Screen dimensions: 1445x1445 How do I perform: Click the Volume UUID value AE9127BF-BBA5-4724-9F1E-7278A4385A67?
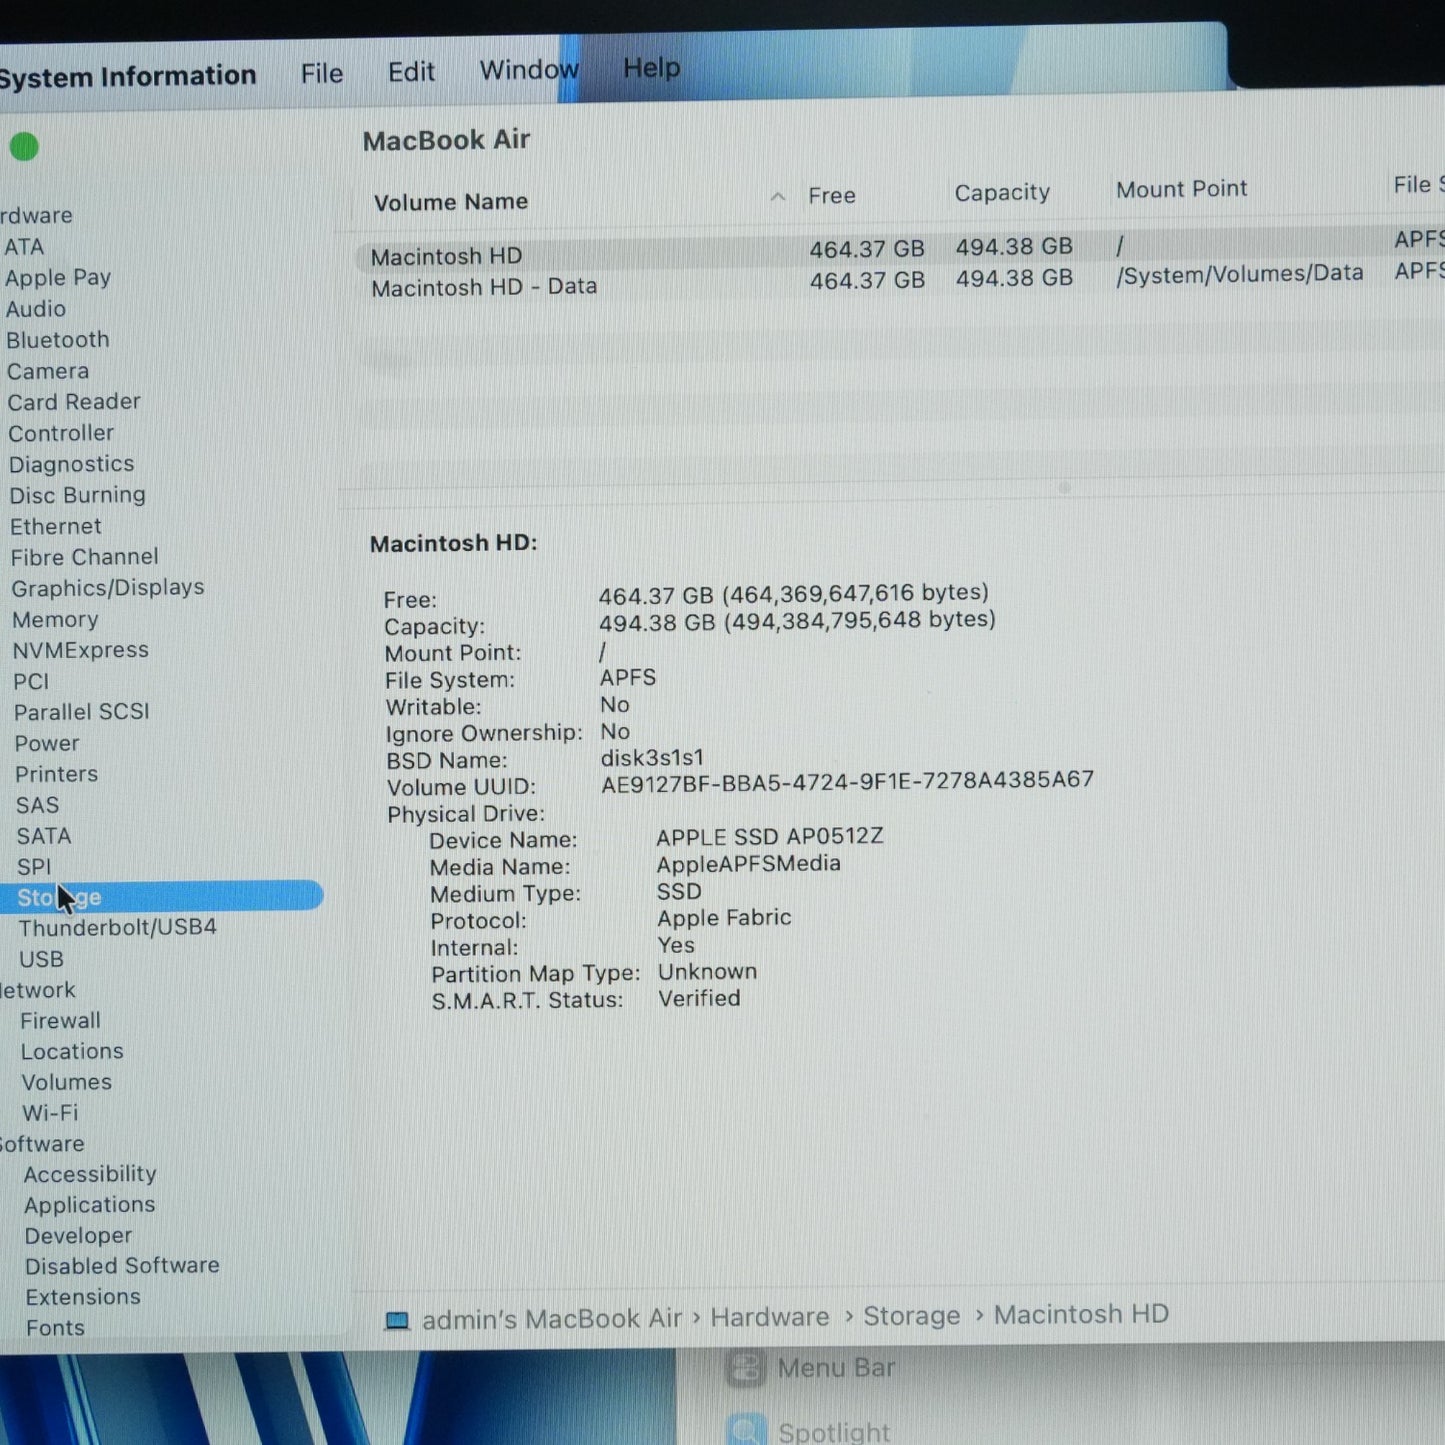coord(848,782)
